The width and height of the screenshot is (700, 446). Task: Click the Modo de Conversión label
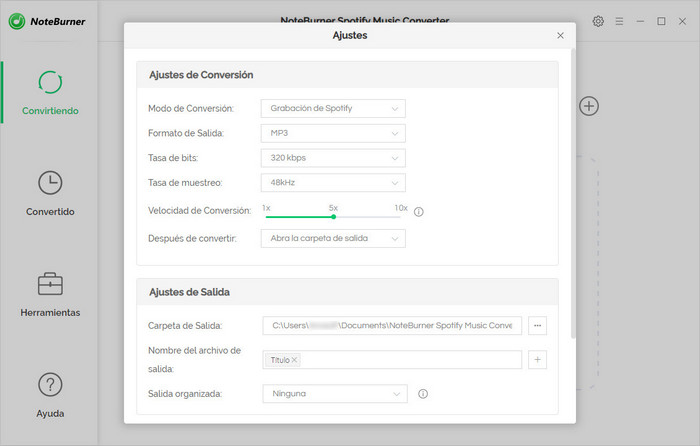click(191, 108)
